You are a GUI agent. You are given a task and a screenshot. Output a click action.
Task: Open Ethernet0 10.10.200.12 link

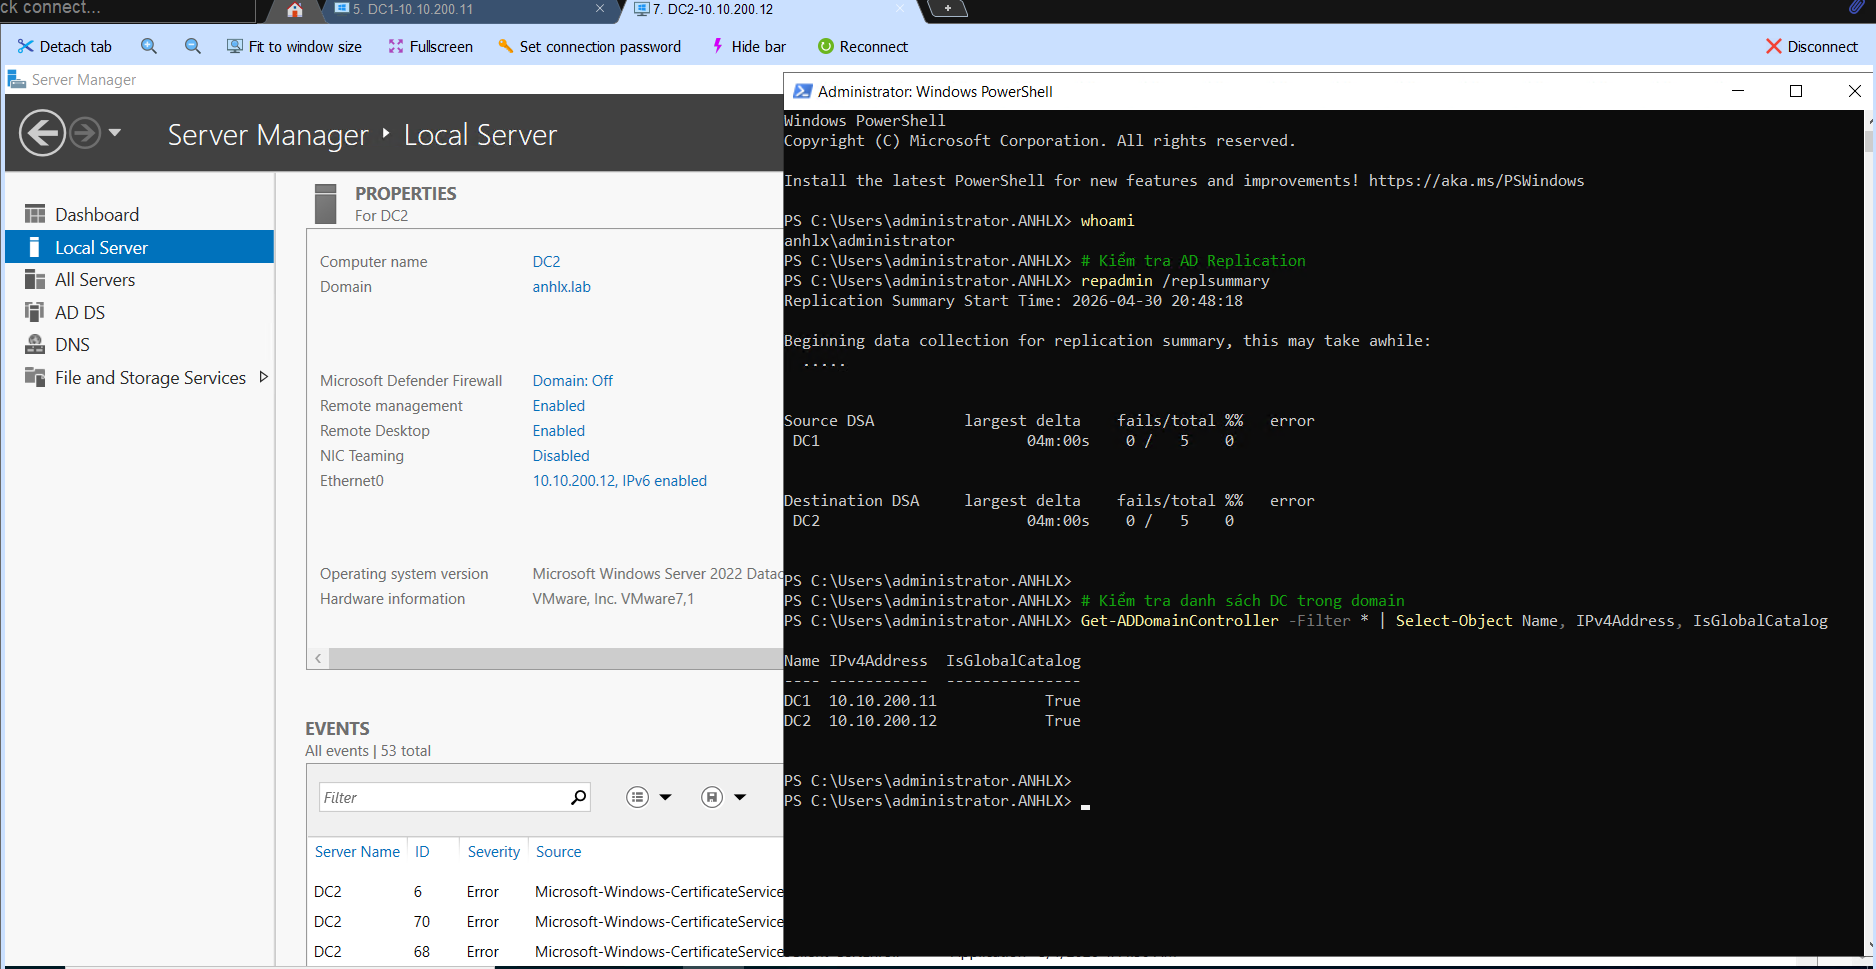(619, 480)
